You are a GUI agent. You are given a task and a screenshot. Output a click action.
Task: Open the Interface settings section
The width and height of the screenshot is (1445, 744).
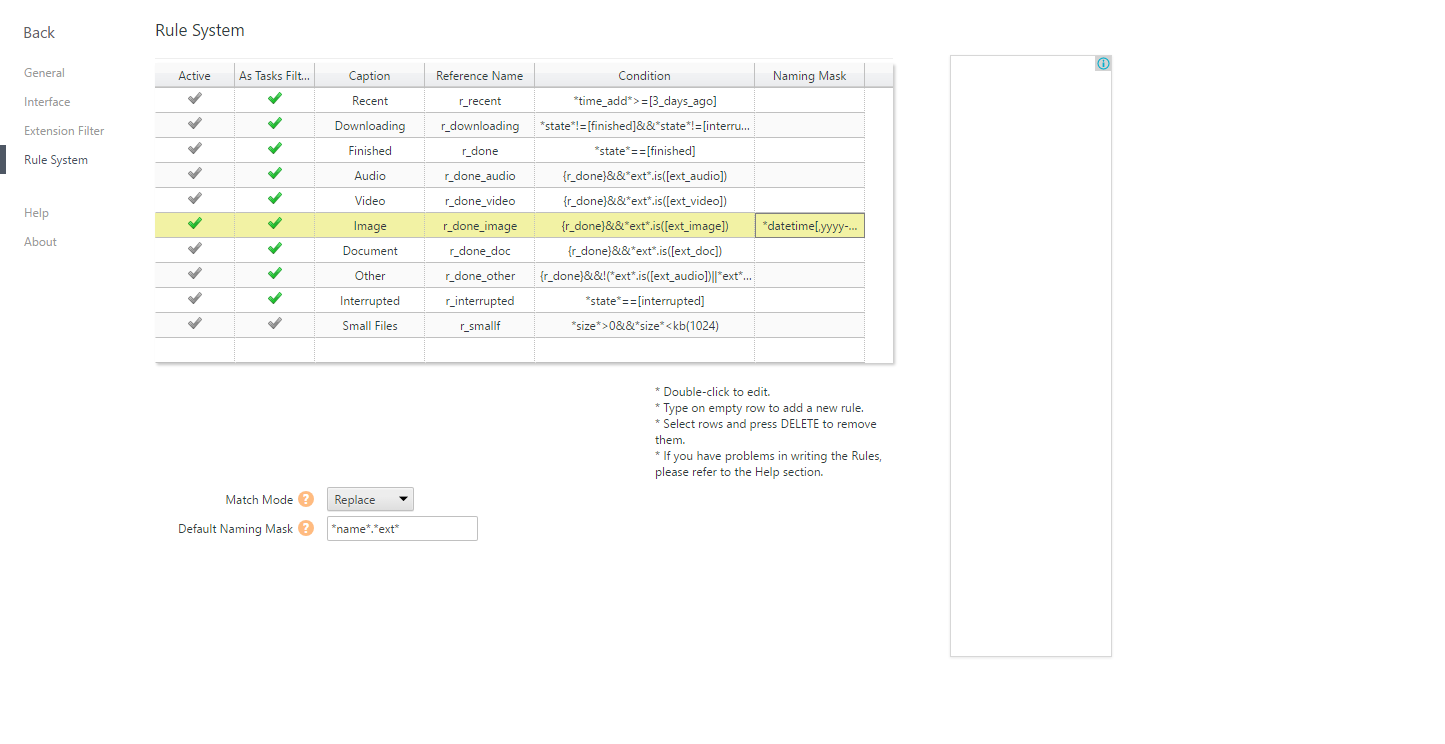47,102
